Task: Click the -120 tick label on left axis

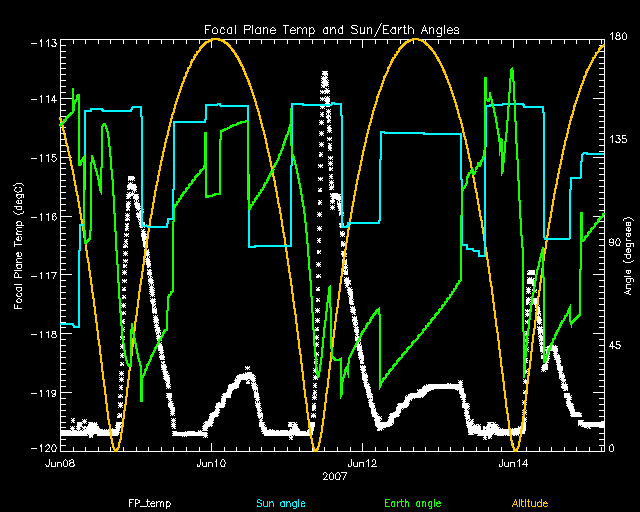Action: pyautogui.click(x=44, y=448)
